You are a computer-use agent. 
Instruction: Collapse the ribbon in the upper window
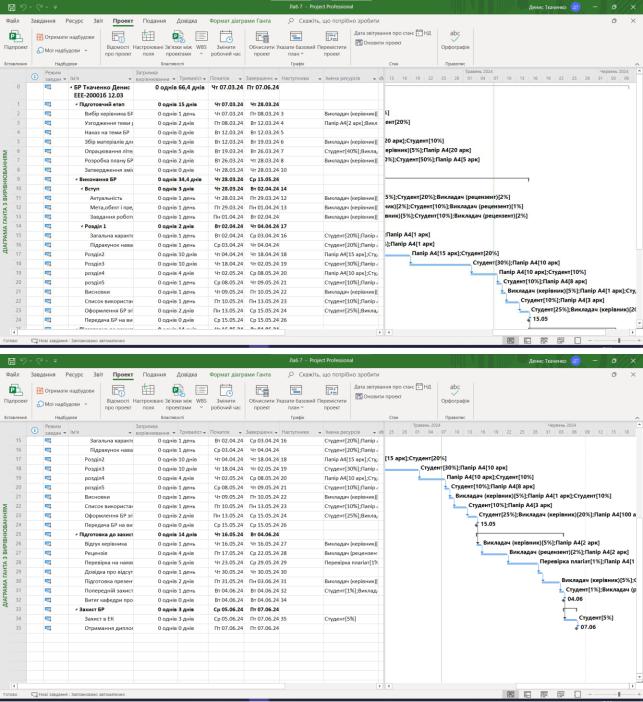637,64
